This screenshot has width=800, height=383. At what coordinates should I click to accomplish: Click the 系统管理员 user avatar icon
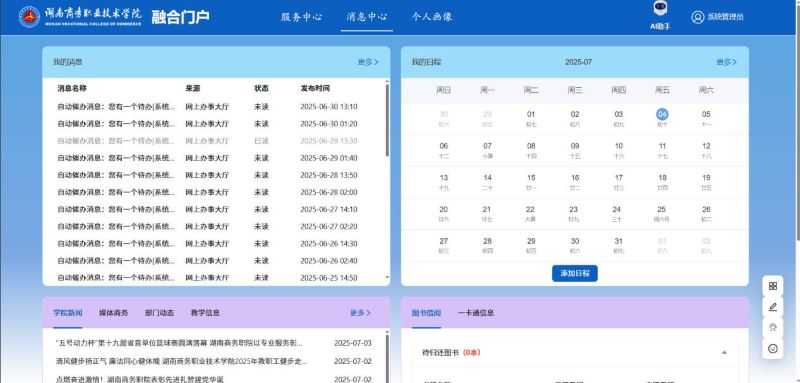tap(697, 17)
